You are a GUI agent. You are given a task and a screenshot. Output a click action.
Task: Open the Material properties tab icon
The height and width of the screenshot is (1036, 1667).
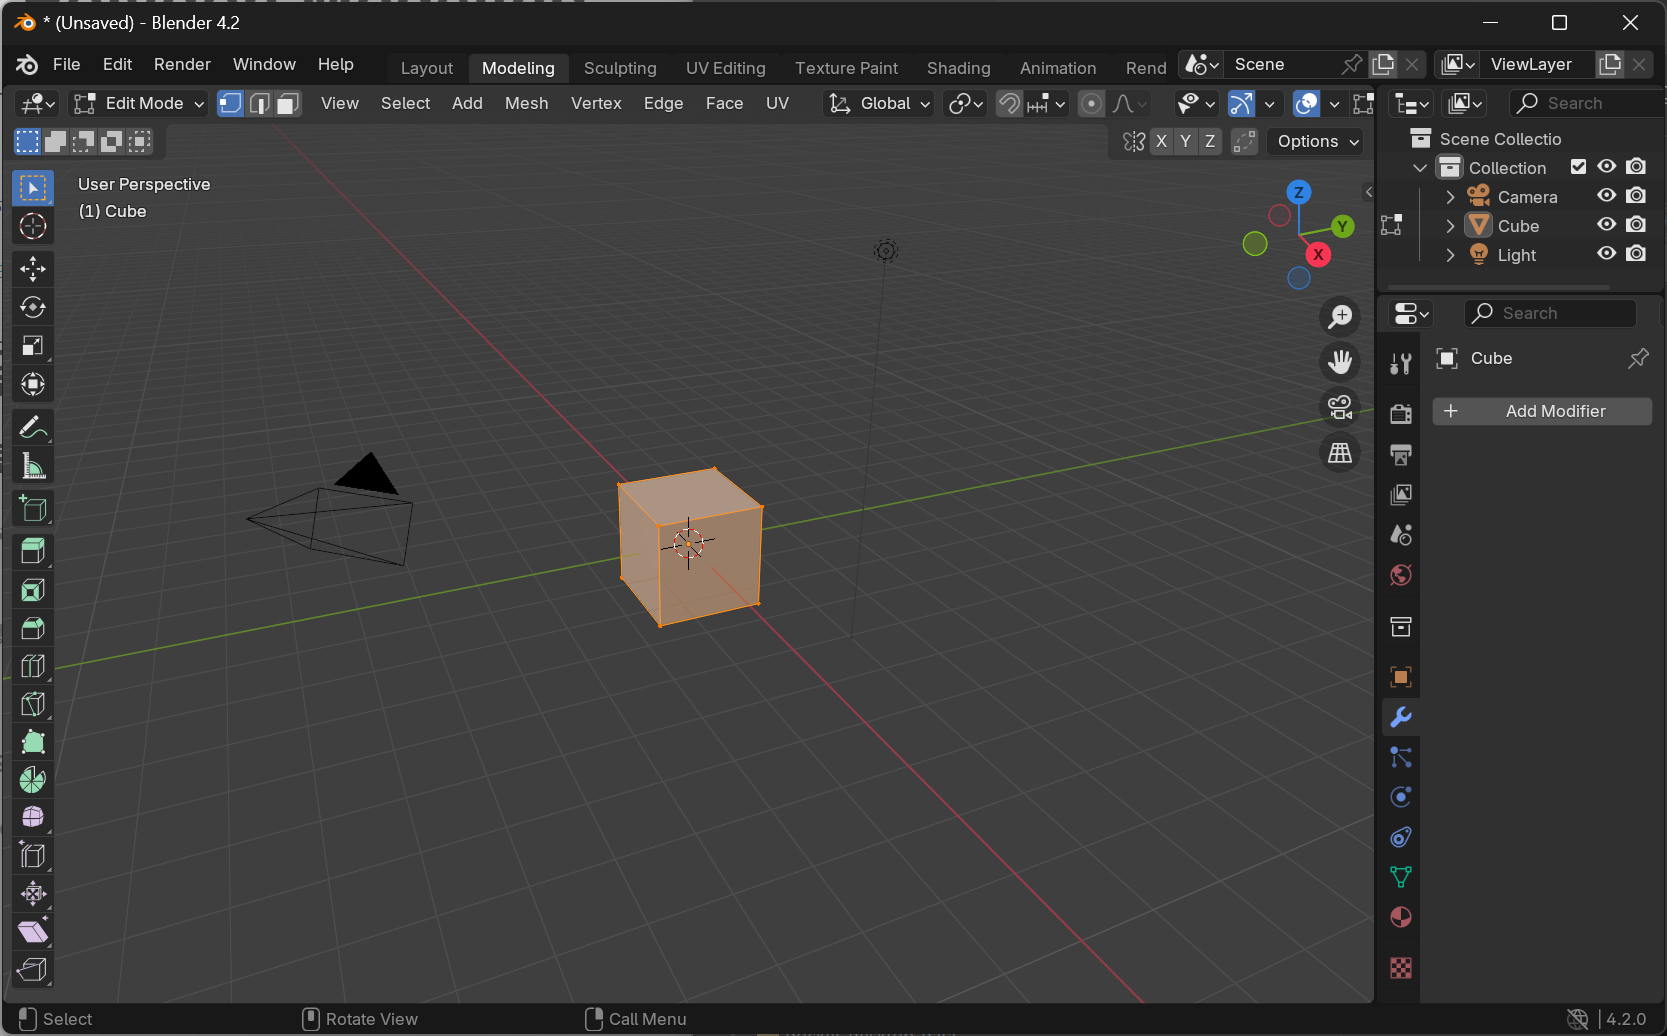pos(1401,917)
